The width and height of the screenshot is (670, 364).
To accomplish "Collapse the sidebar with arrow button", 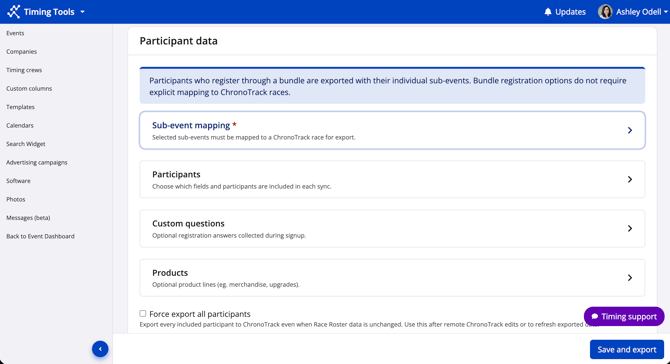I will click(100, 349).
